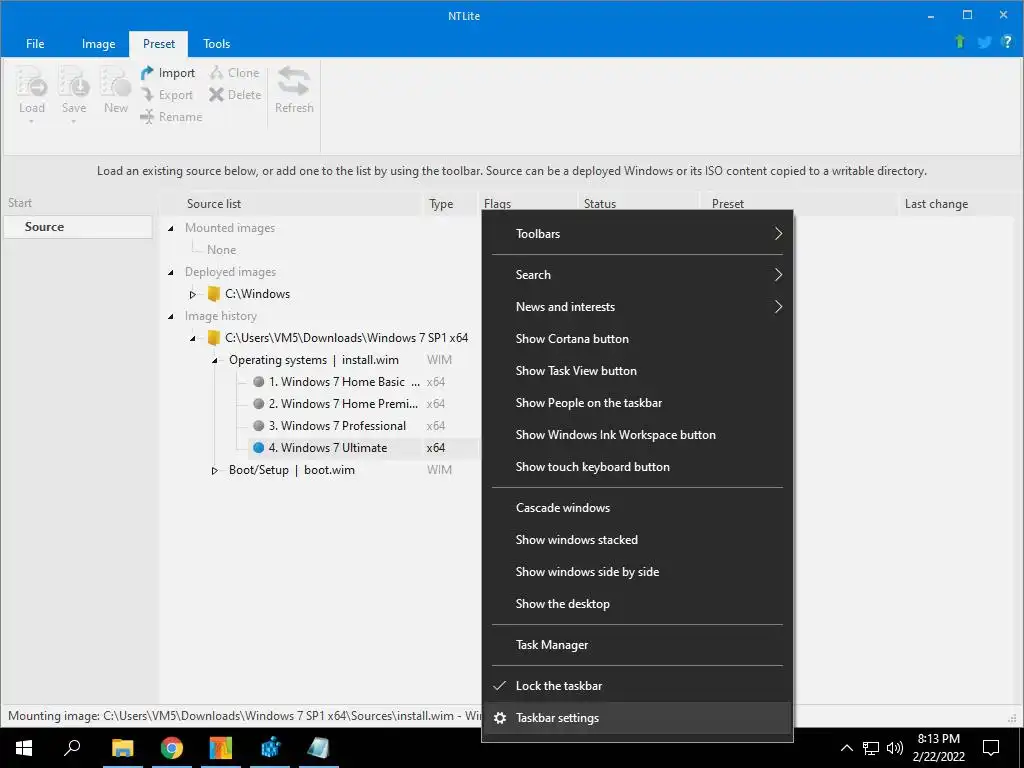The image size is (1024, 768).
Task: Click the gear icon beside Taskbar settings
Action: click(x=500, y=718)
